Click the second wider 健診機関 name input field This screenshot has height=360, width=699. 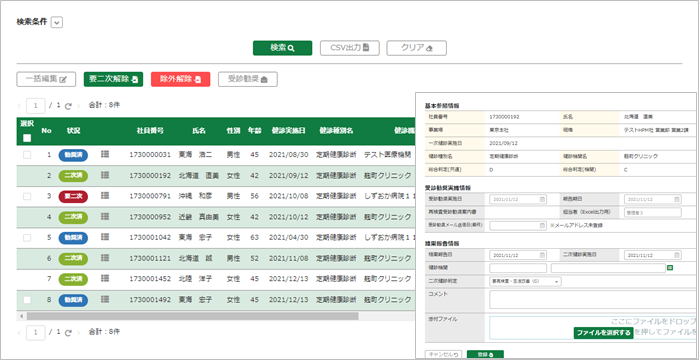(x=608, y=268)
